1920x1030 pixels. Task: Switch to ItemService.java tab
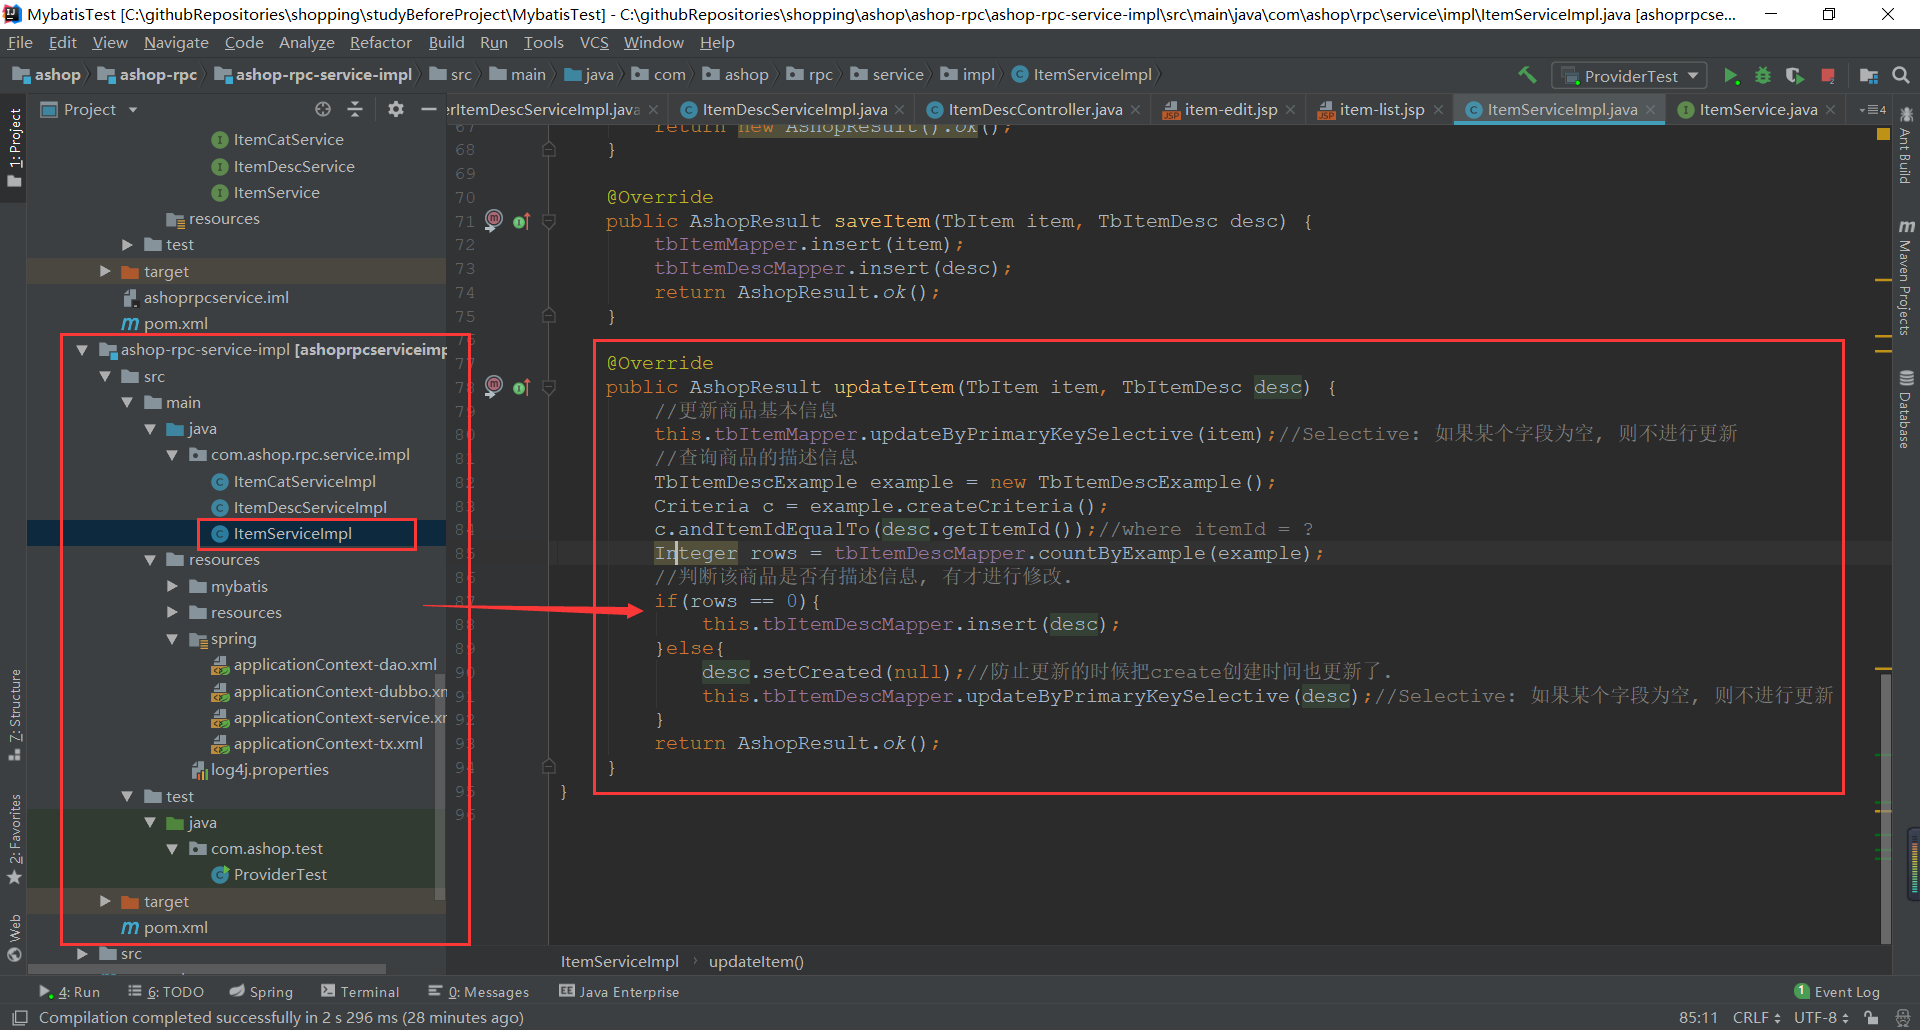pos(1758,109)
